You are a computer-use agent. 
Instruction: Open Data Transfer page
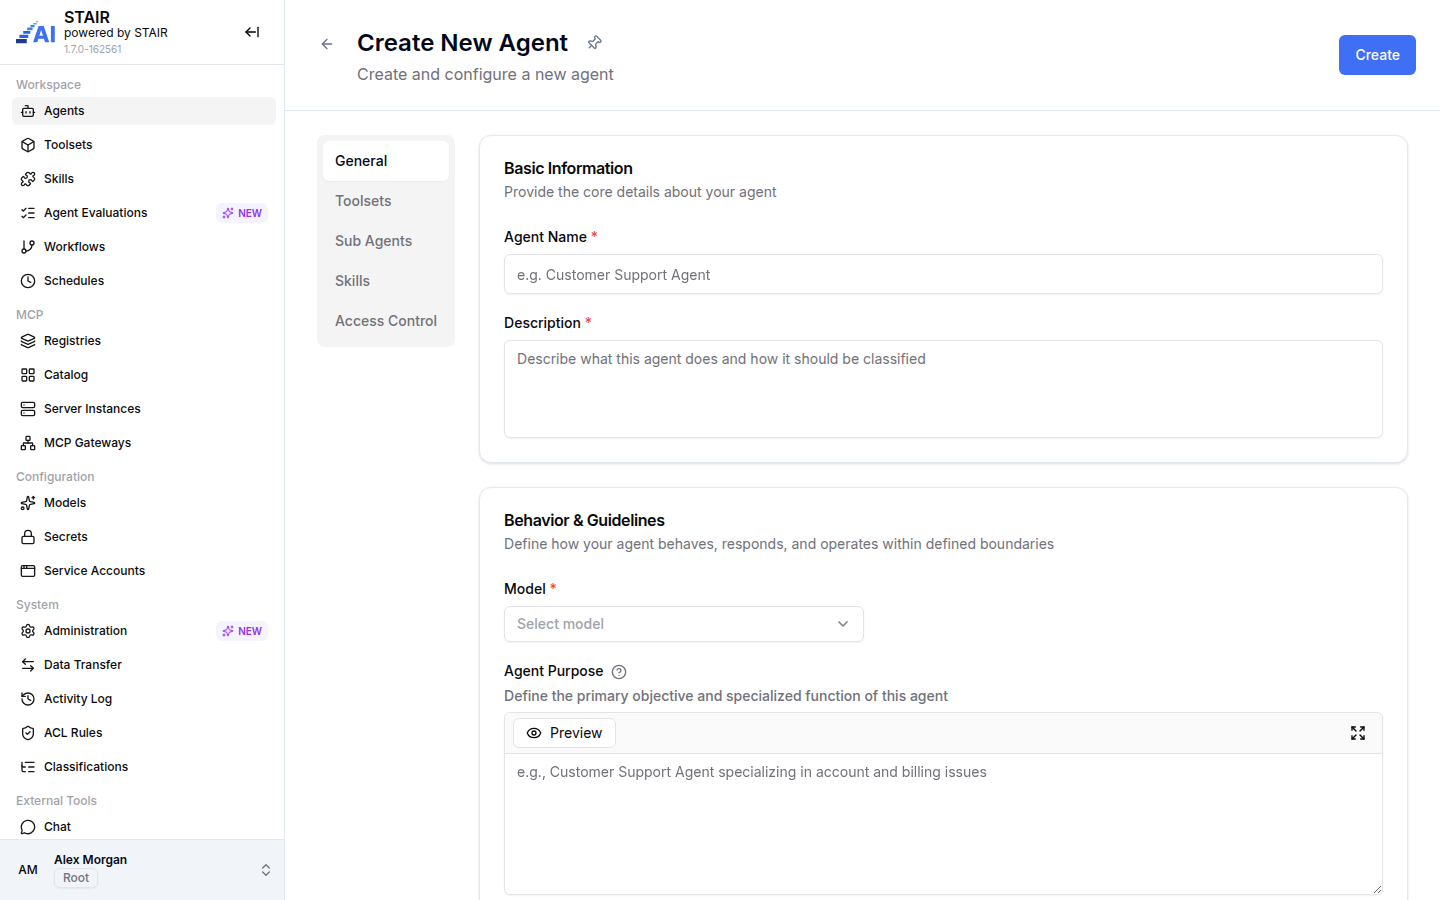(144, 665)
